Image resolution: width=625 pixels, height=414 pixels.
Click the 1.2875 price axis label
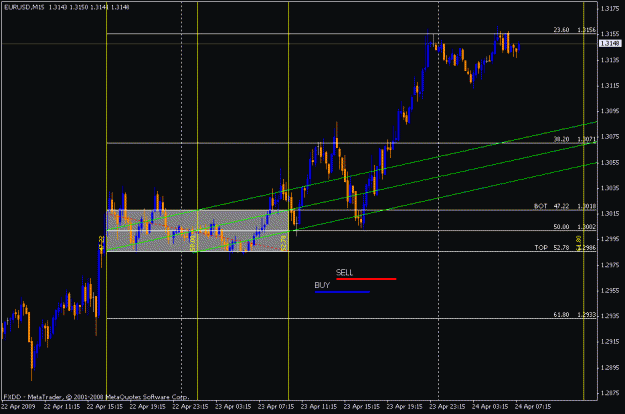(x=610, y=393)
